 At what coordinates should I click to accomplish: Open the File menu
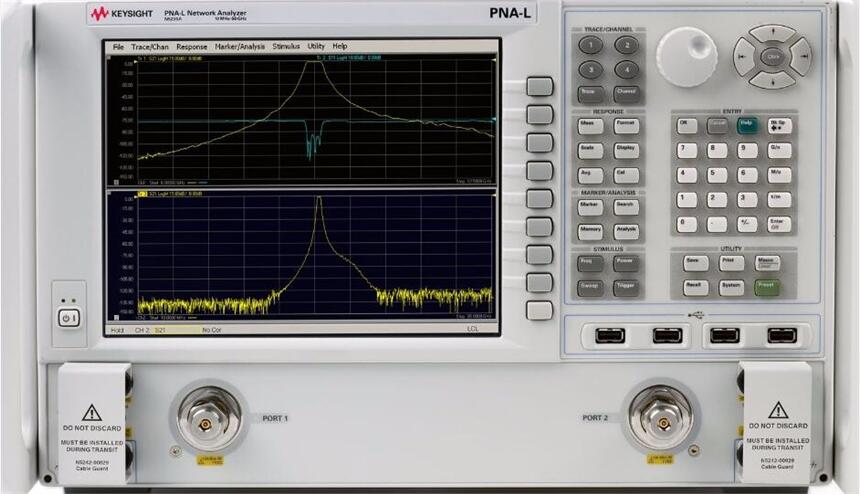(118, 47)
